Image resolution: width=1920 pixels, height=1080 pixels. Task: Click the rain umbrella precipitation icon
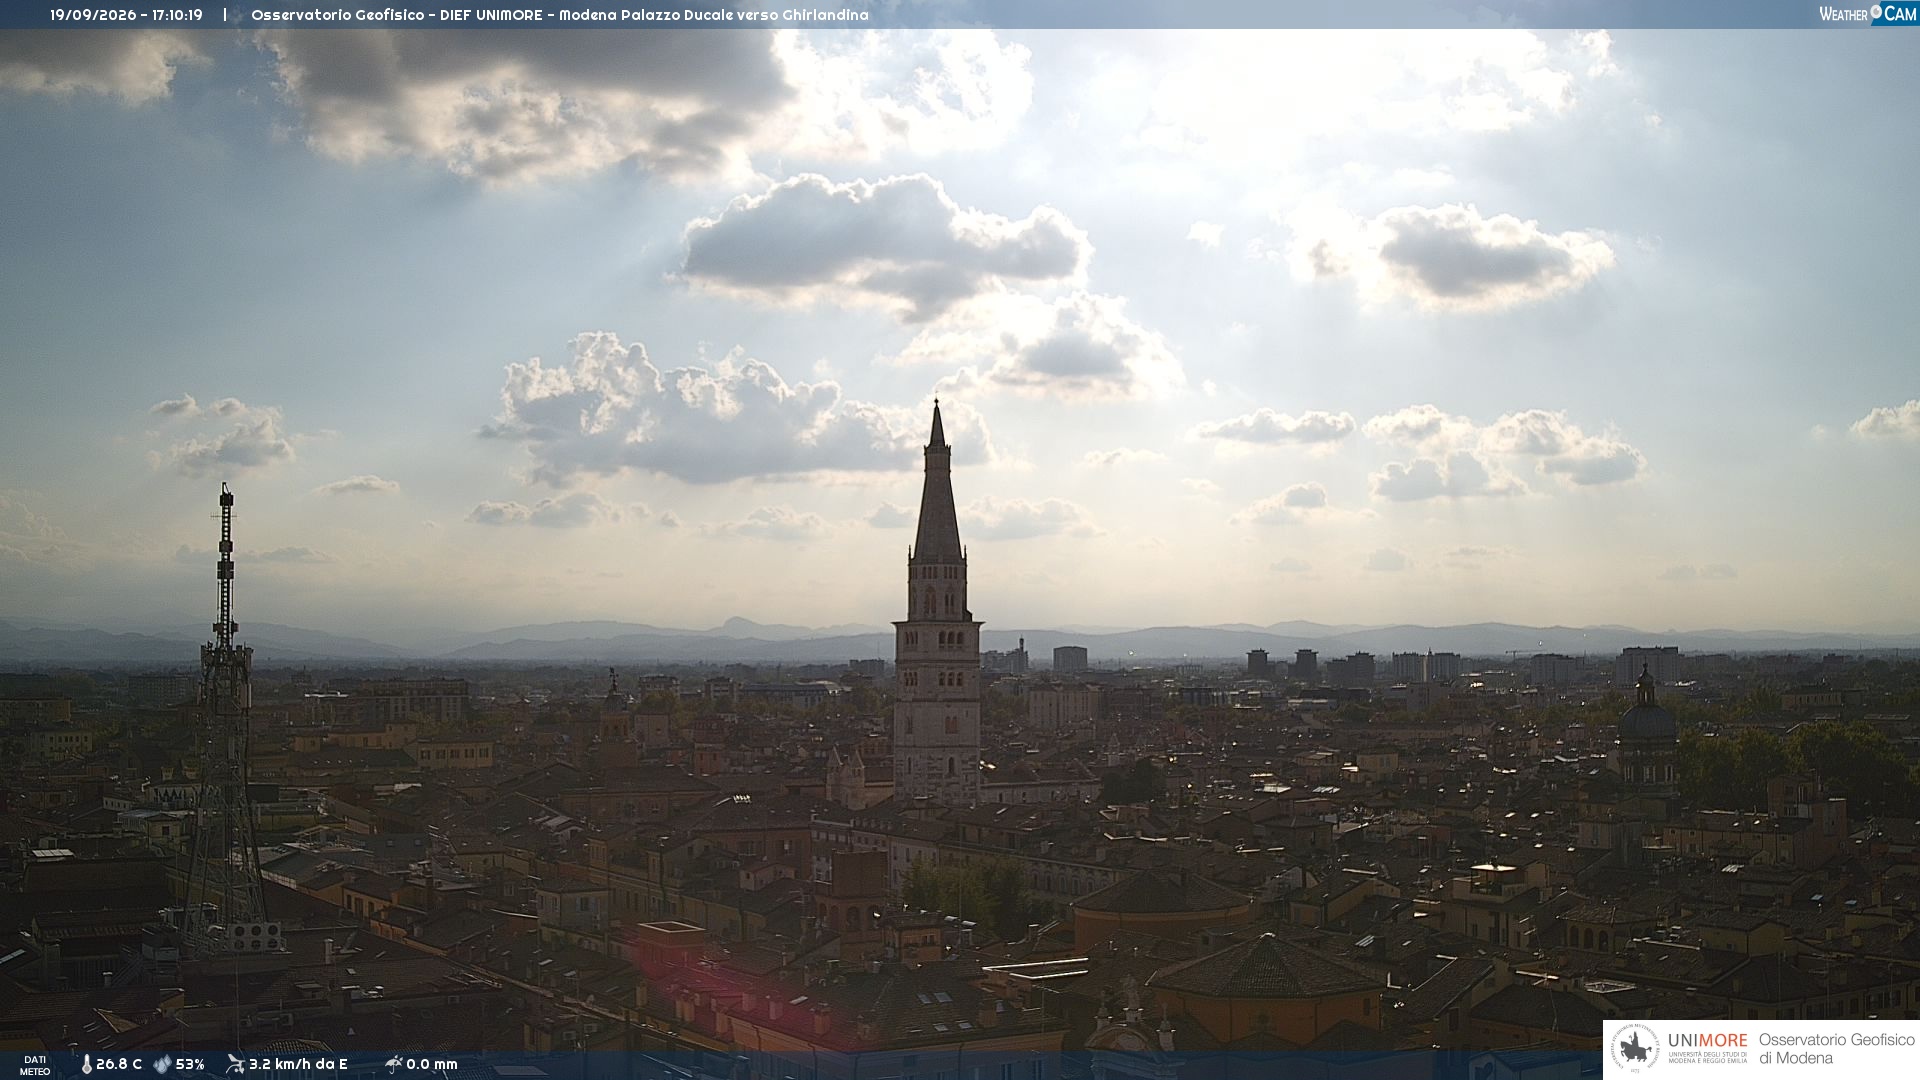coord(393,1064)
